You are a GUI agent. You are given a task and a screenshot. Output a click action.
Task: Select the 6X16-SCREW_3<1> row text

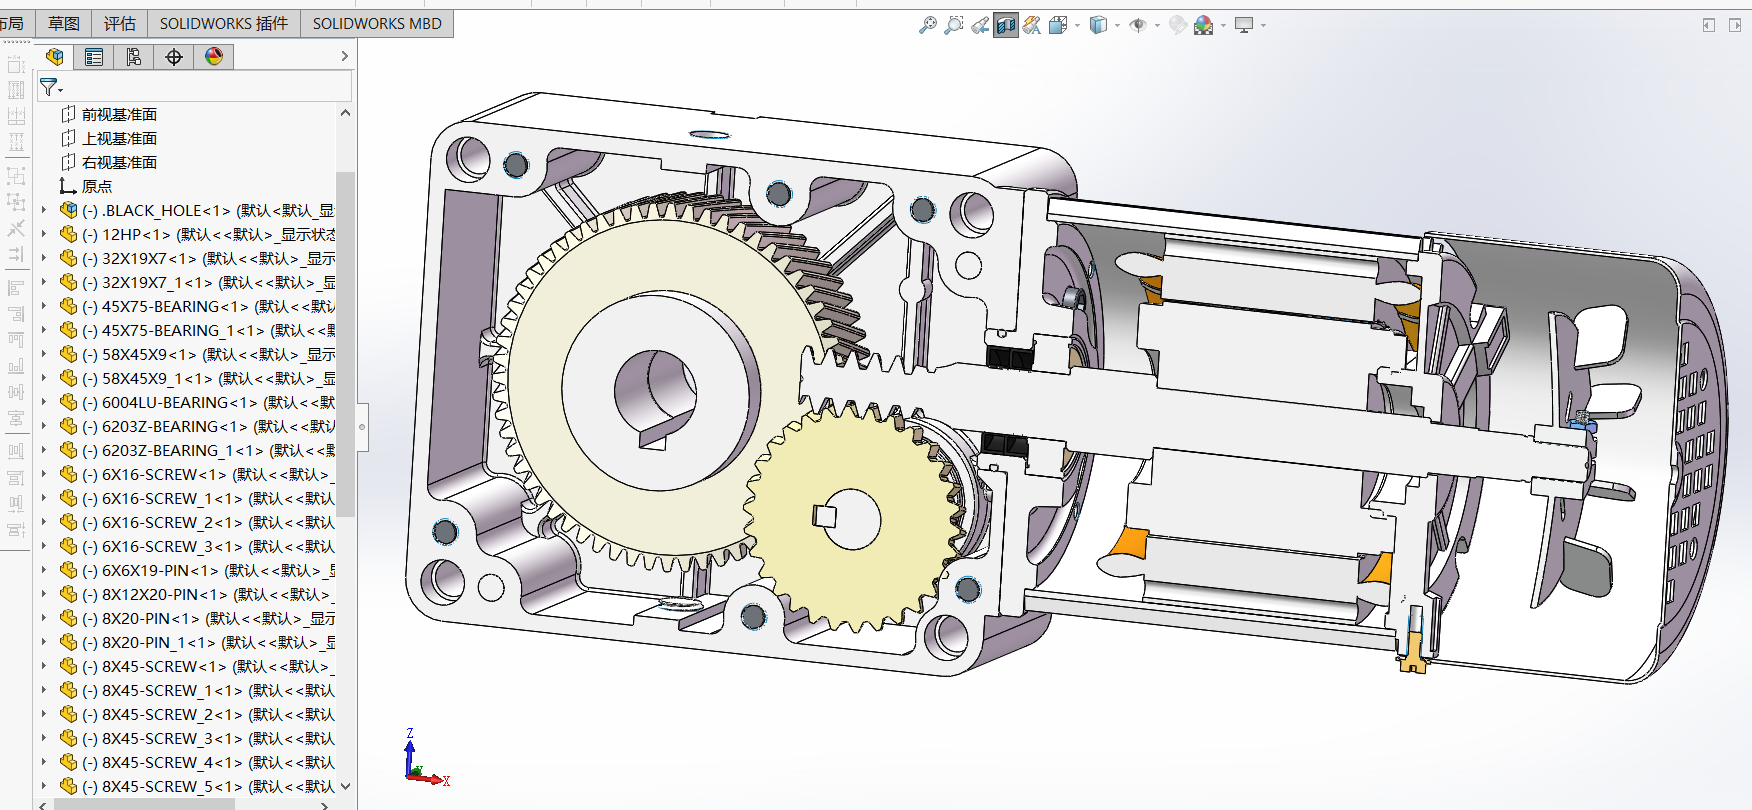[208, 547]
